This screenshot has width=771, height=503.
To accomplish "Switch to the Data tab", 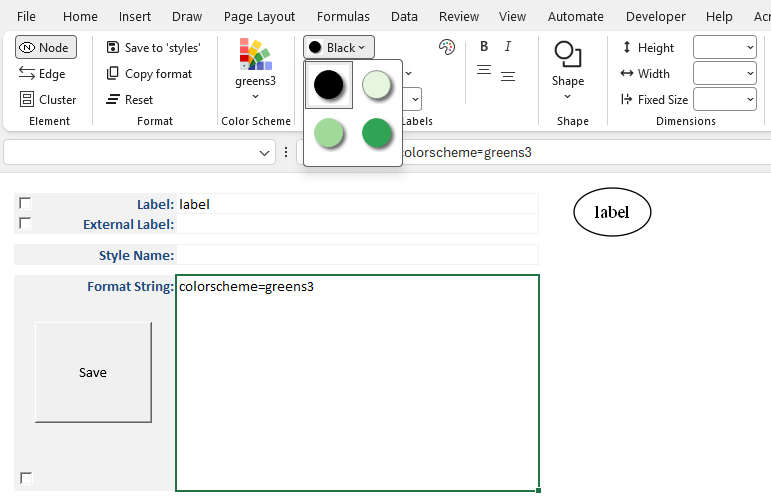I will [x=404, y=17].
